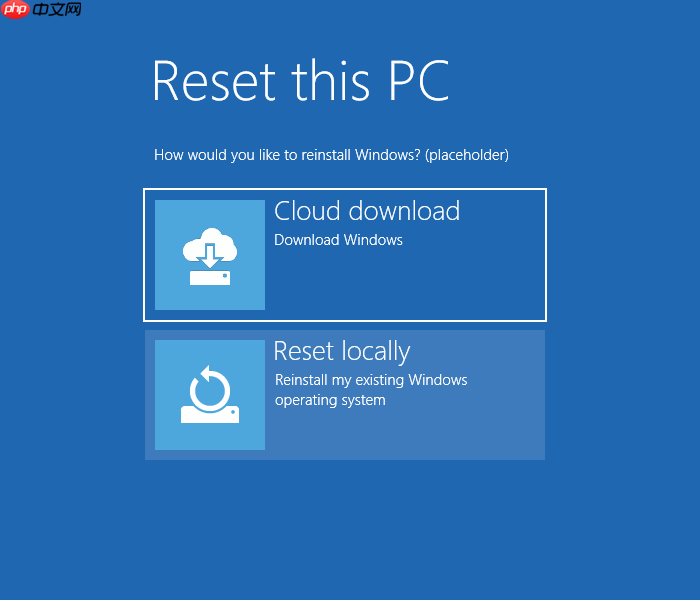Click the drive shape beneath the cloud arrow
Image resolution: width=700 pixels, height=600 pixels.
pos(210,278)
